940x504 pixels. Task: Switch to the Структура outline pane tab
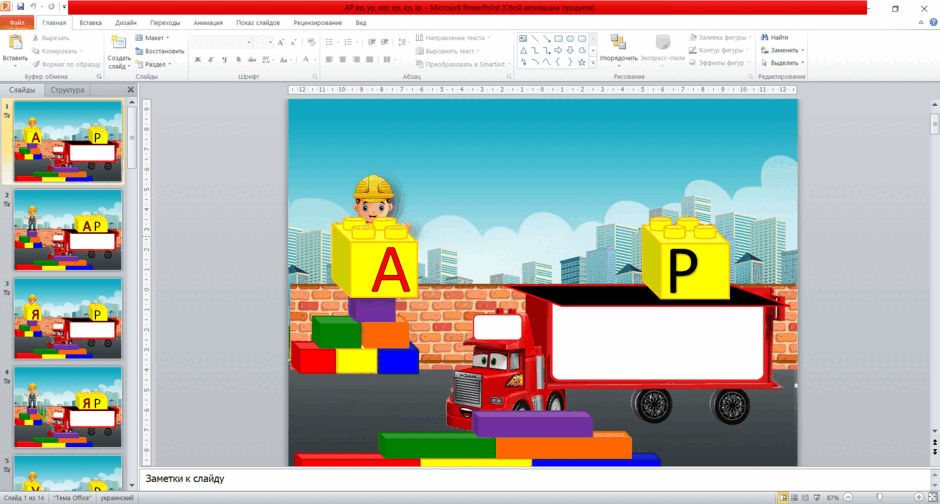67,90
